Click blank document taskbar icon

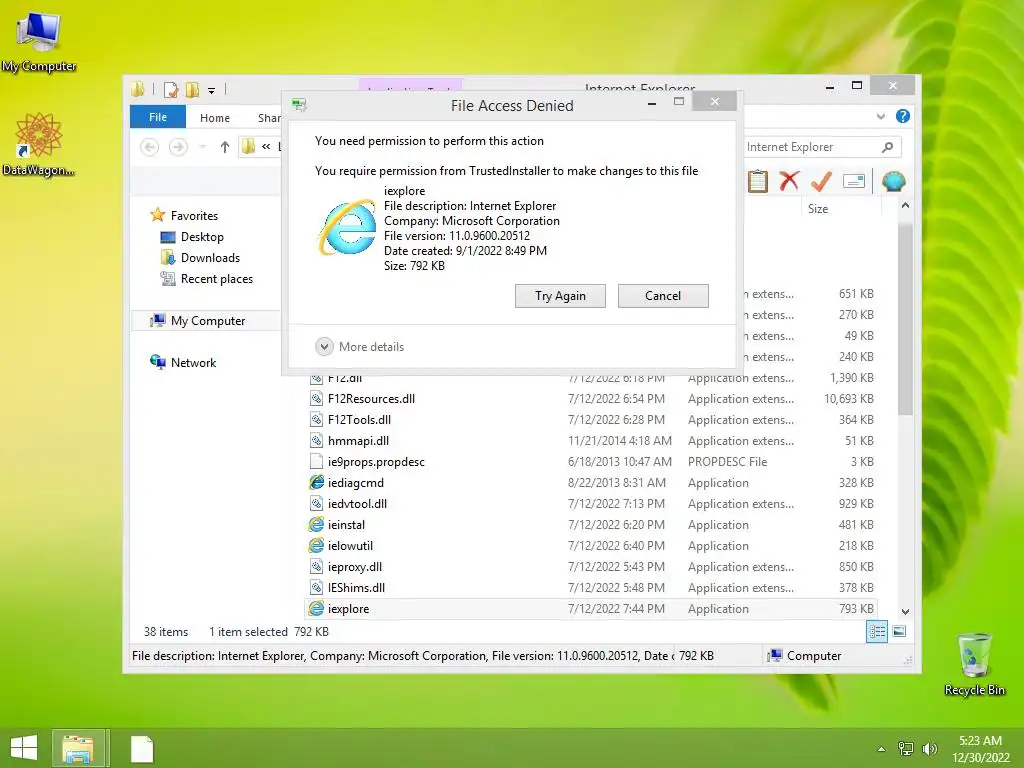pyautogui.click(x=142, y=749)
